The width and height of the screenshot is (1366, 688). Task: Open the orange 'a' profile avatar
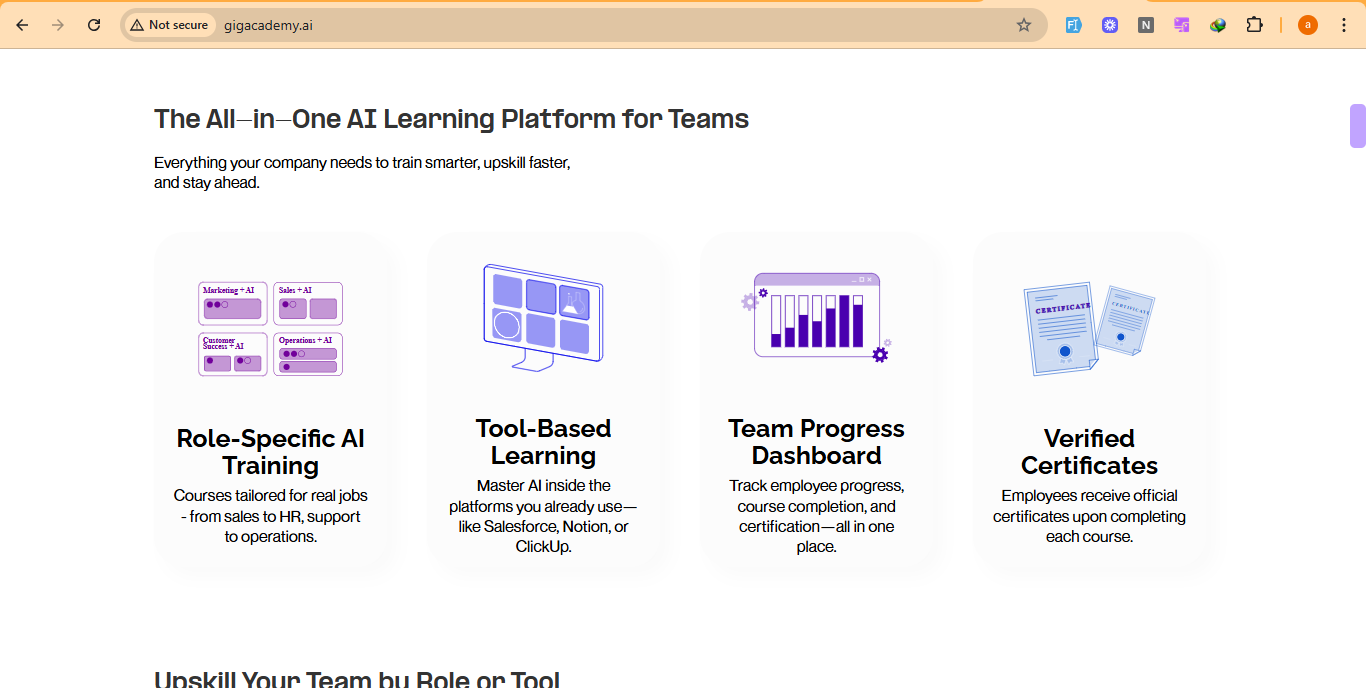pyautogui.click(x=1307, y=25)
